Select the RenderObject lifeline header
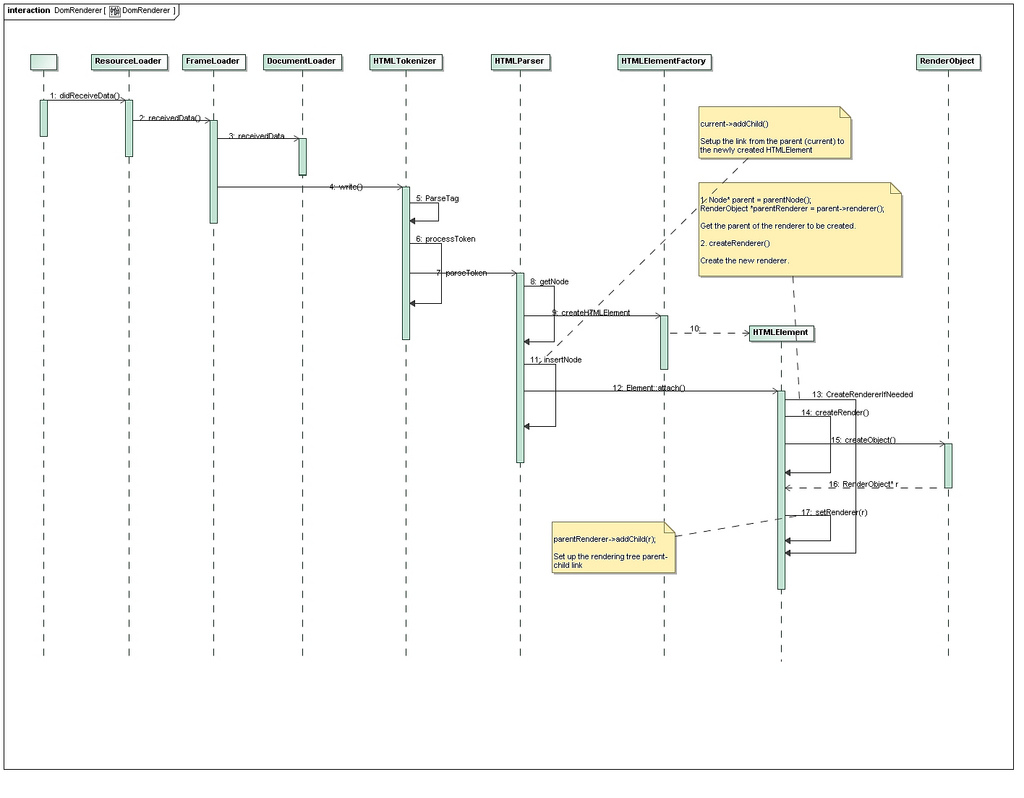This screenshot has width=1024, height=798. (x=947, y=61)
